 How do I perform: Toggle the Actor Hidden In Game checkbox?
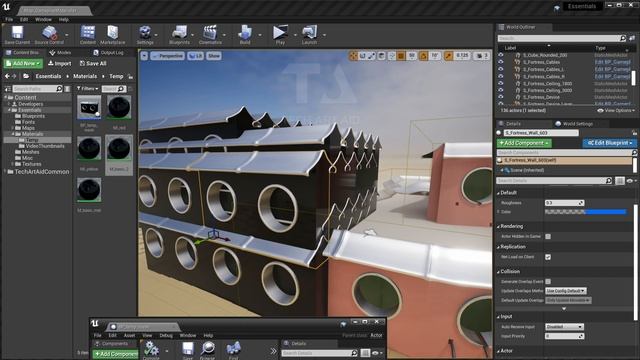coord(548,236)
